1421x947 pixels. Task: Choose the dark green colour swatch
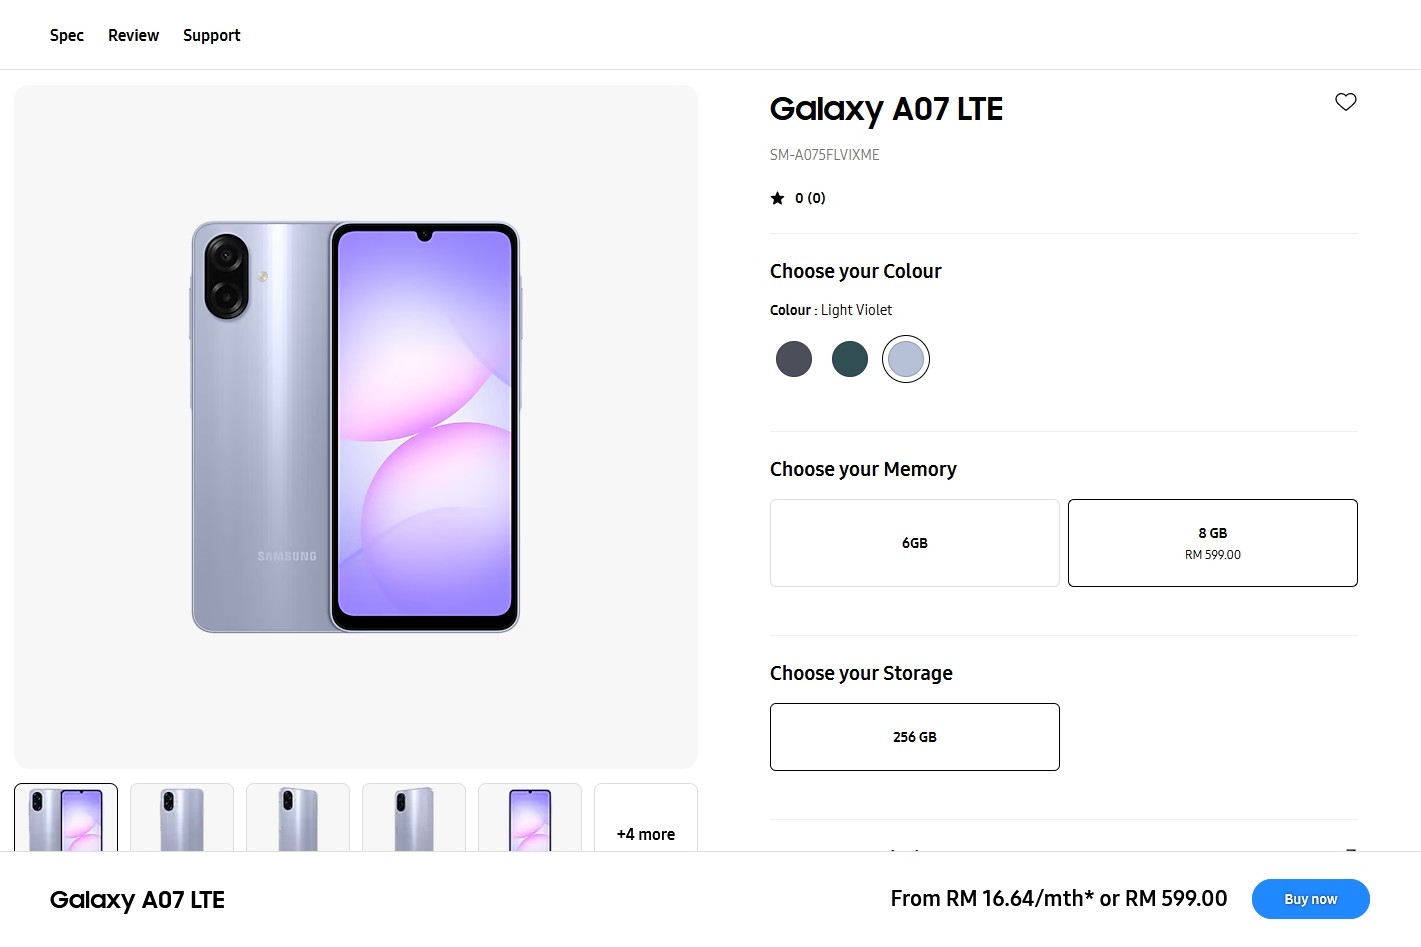pos(850,359)
